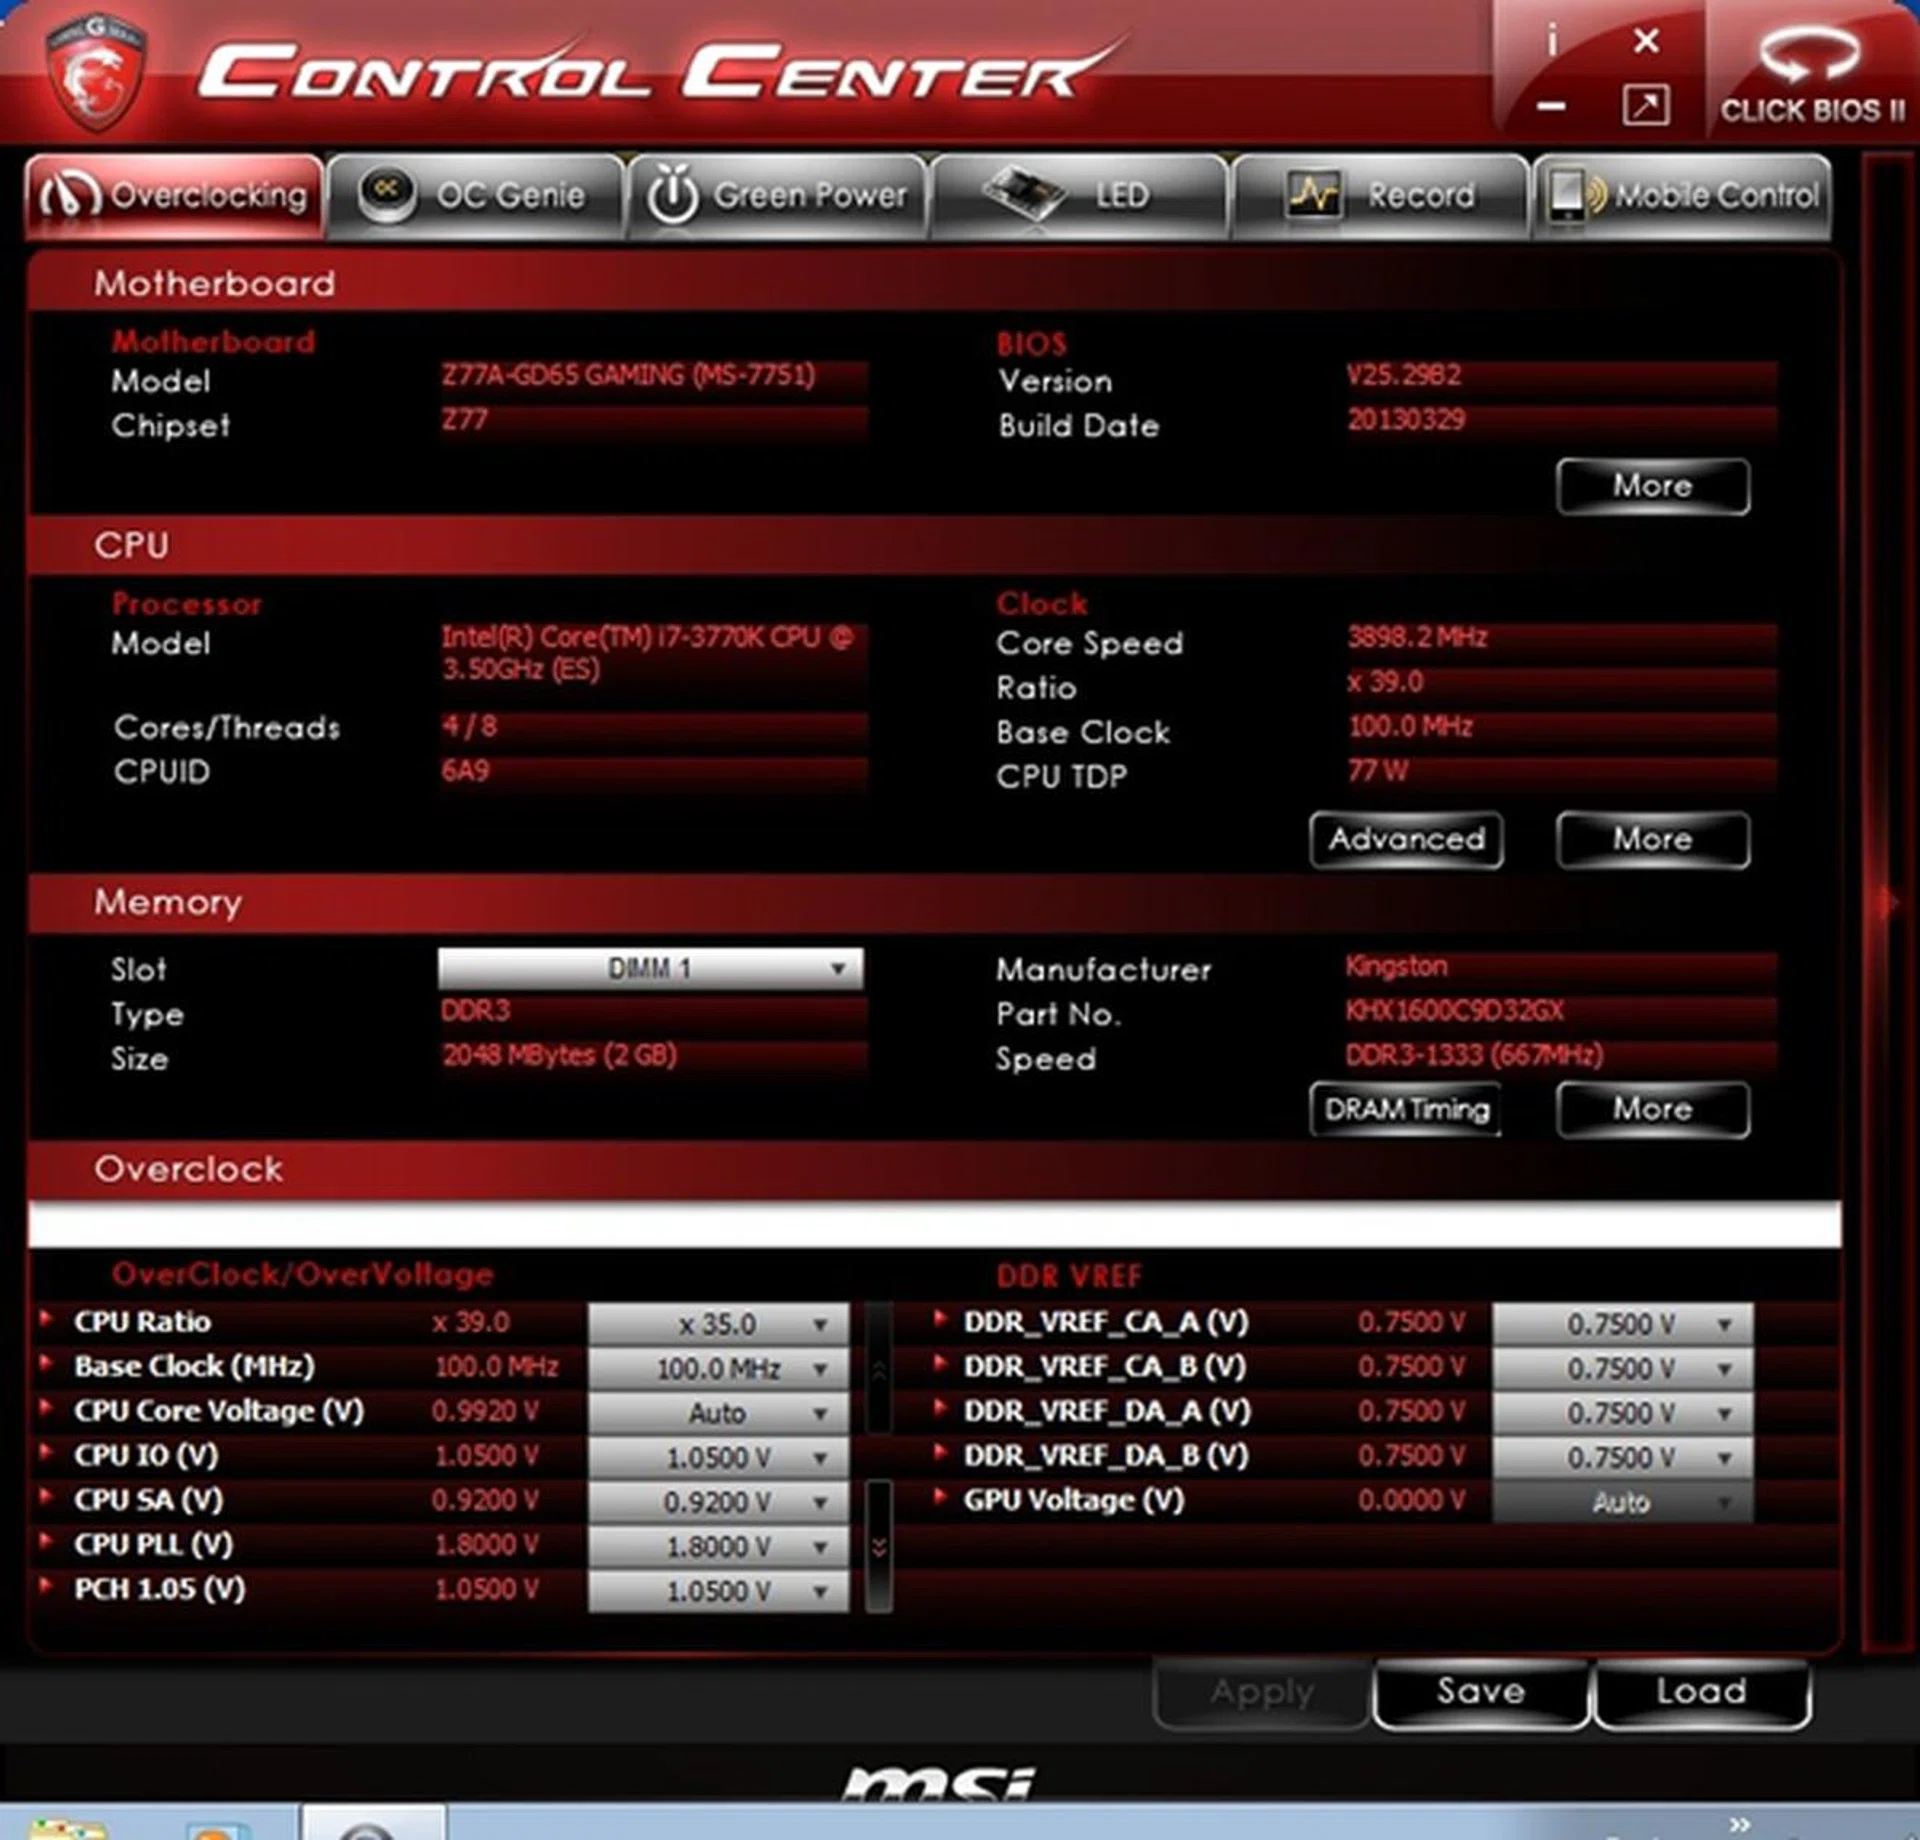Click the Click BIOS II refresh icon
Screen dimensions: 1920x1840
pyautogui.click(x=1809, y=53)
